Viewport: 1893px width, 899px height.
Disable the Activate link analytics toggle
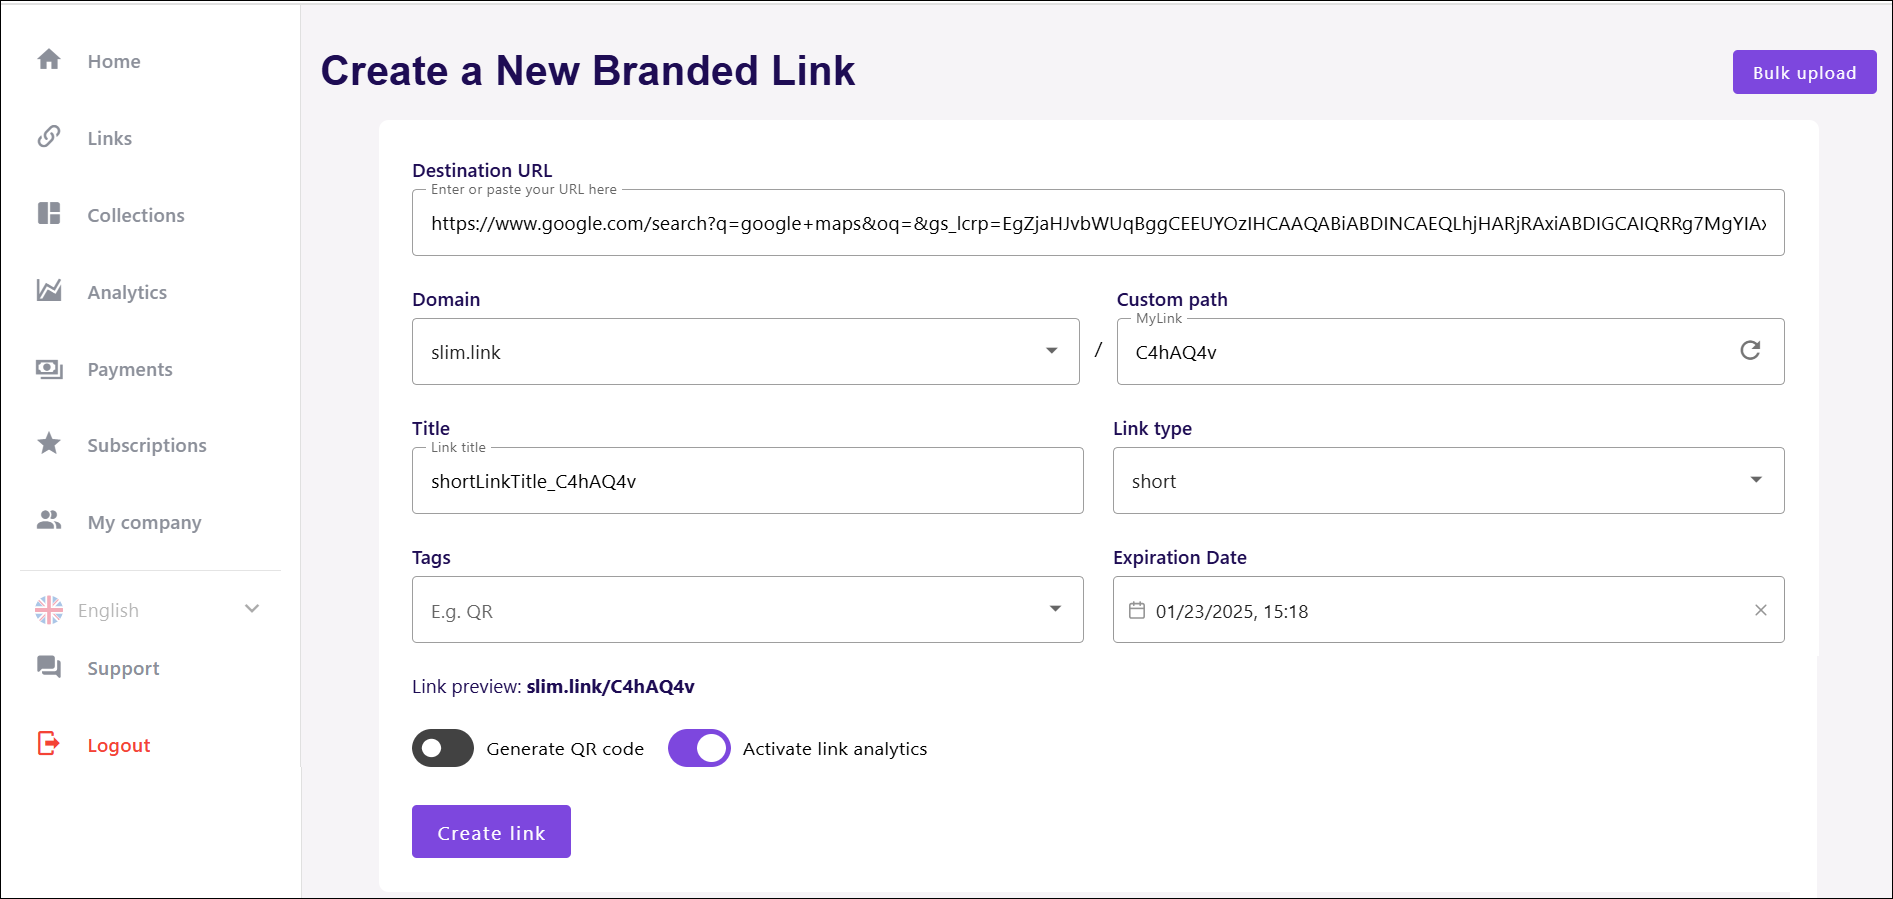[699, 748]
